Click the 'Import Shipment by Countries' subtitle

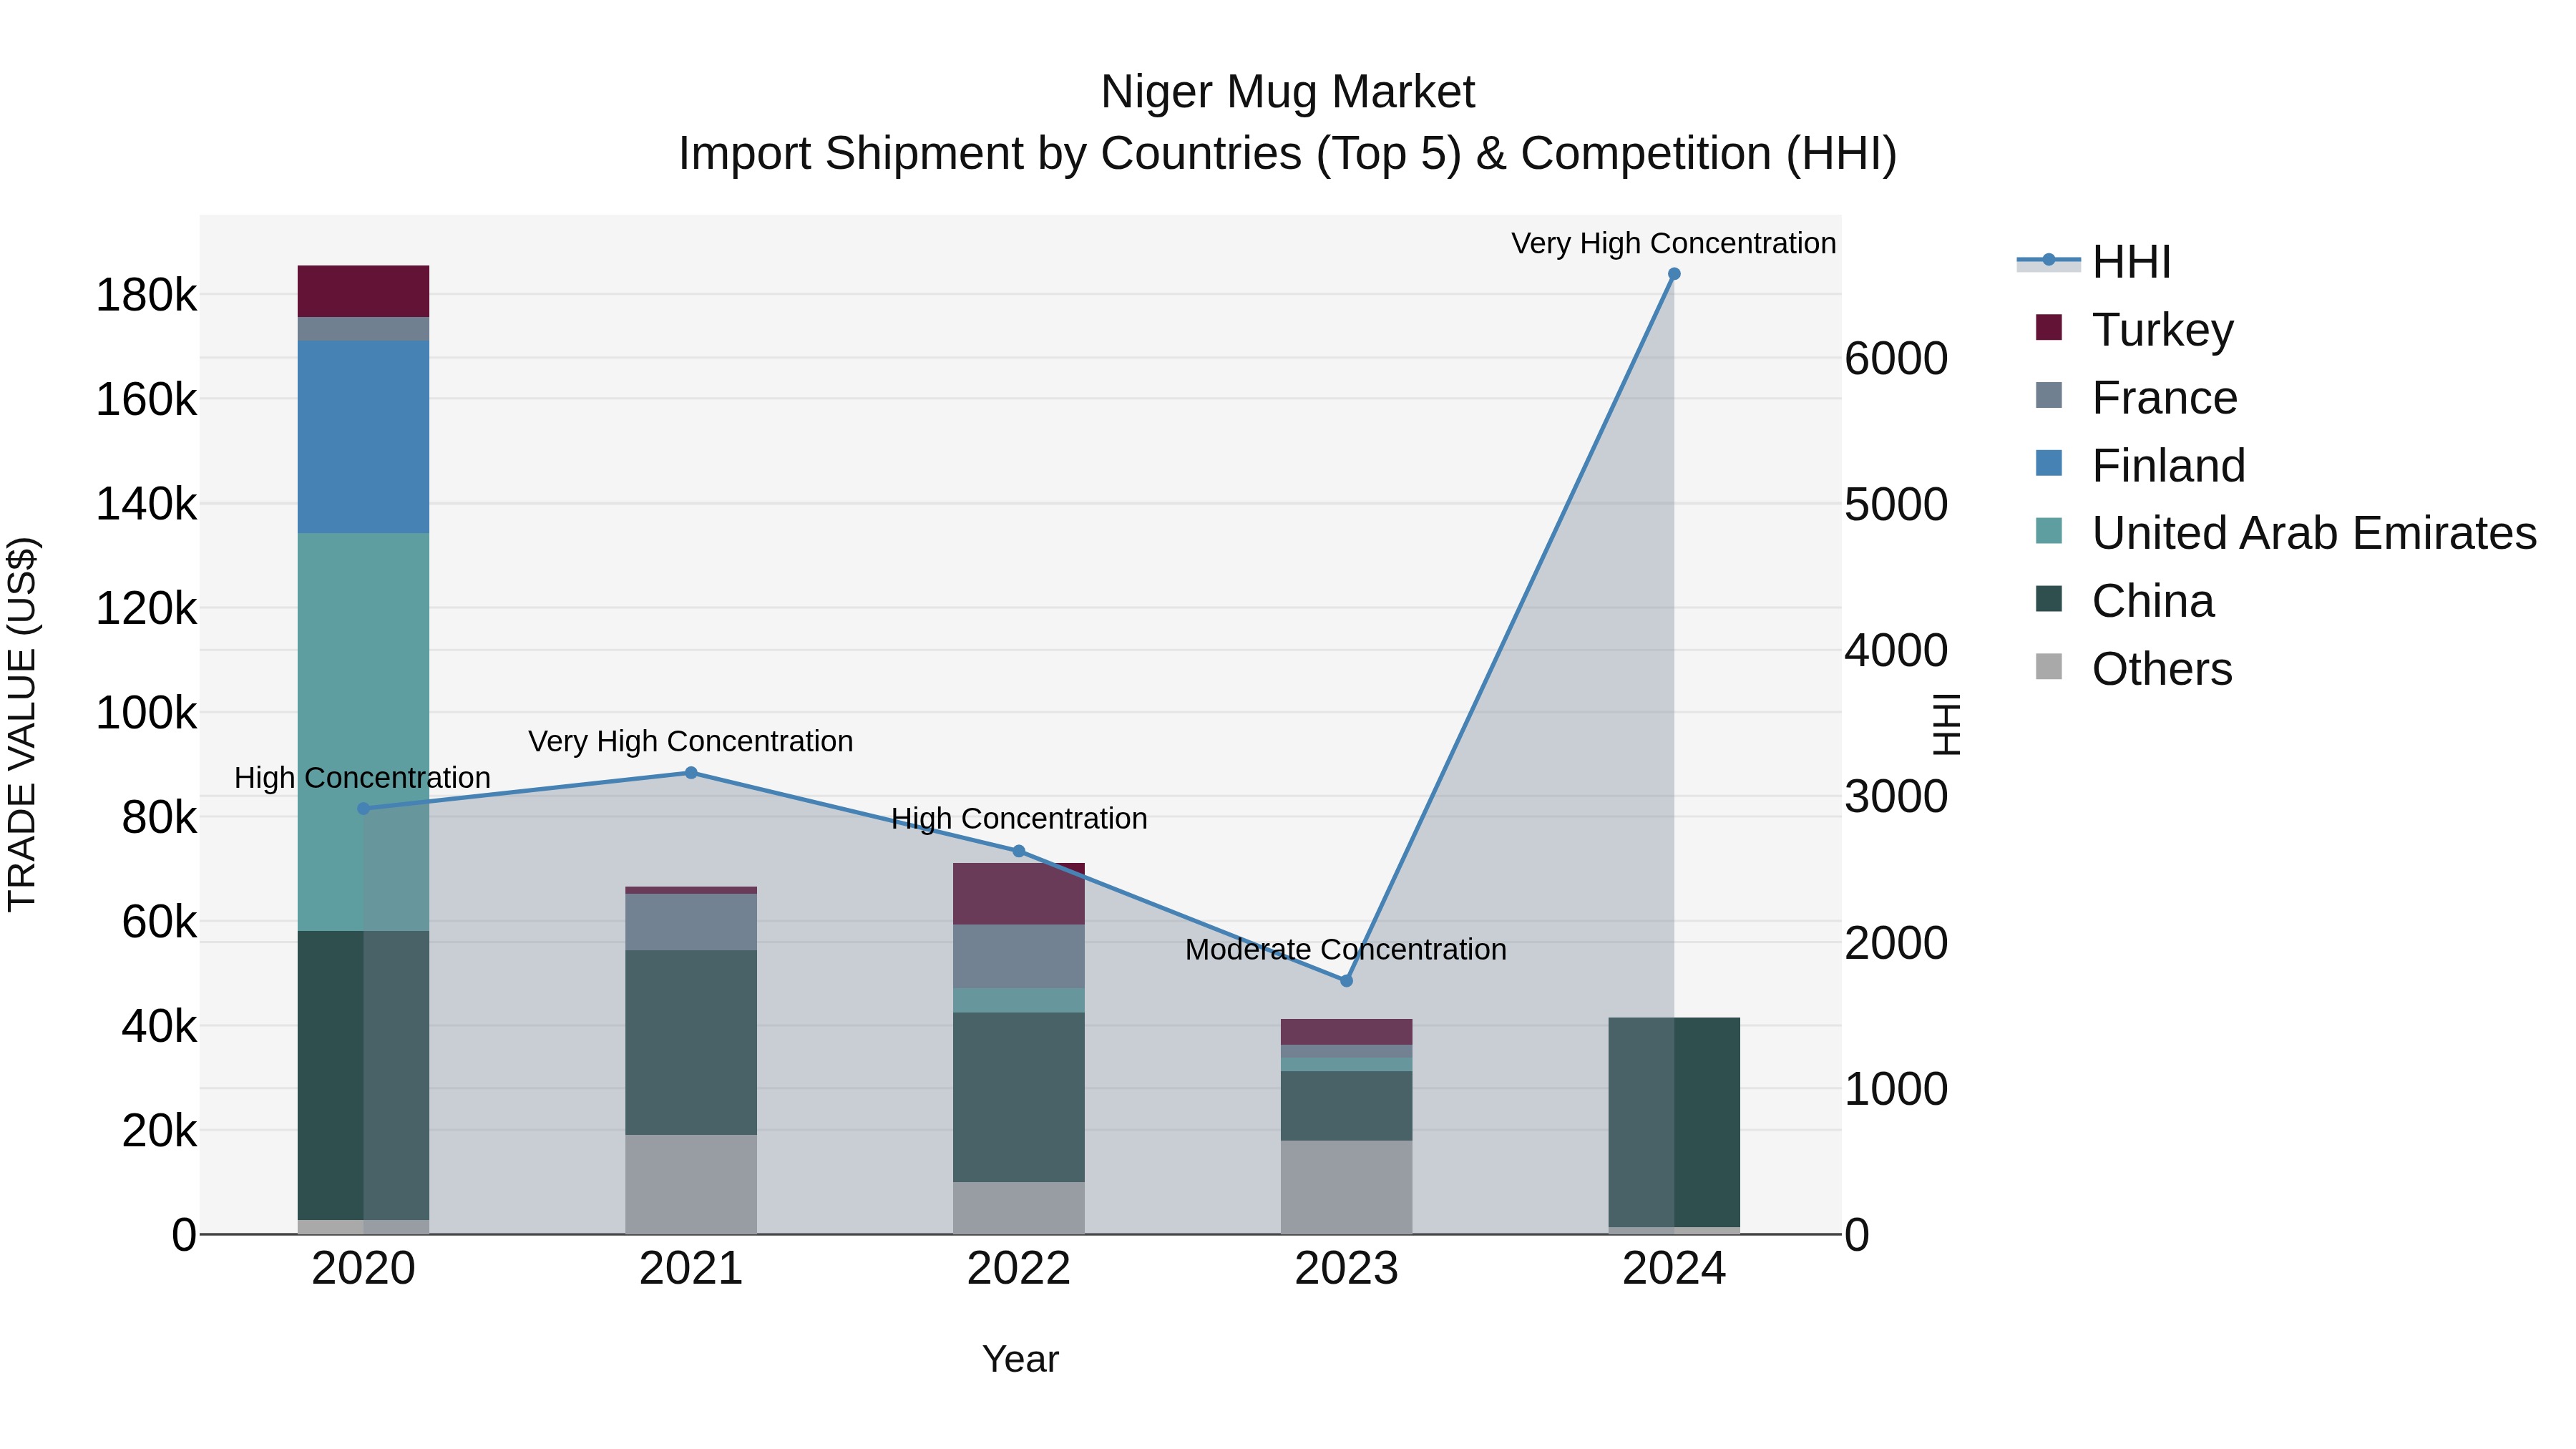coord(1288,154)
